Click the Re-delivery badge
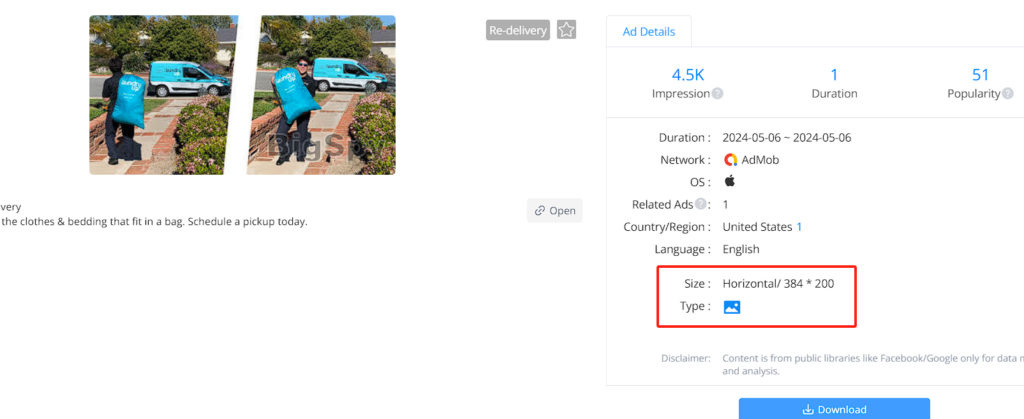This screenshot has height=419, width=1024. (518, 30)
